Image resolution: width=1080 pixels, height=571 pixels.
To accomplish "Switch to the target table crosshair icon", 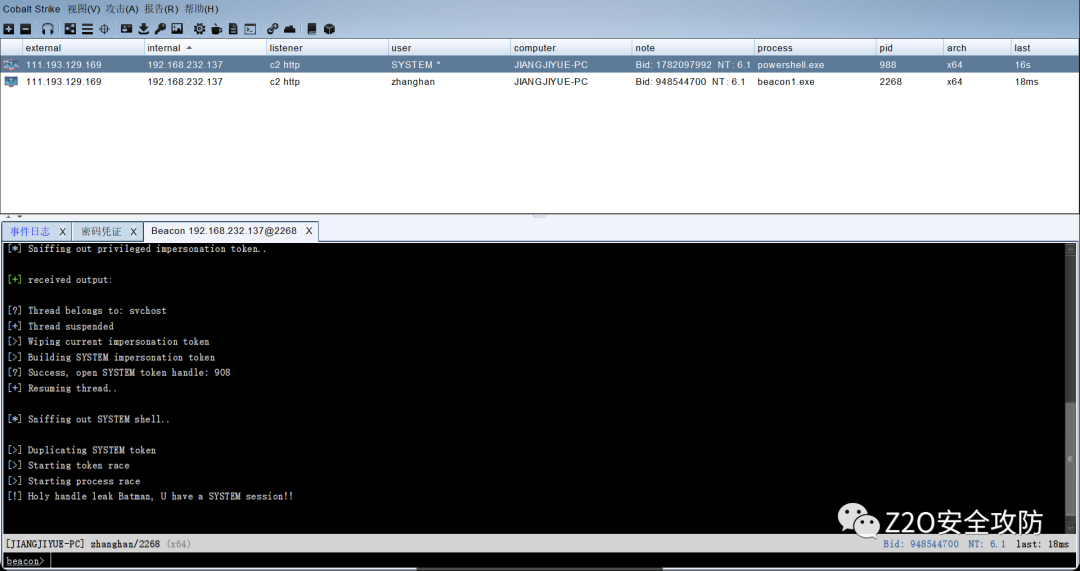I will tap(104, 29).
